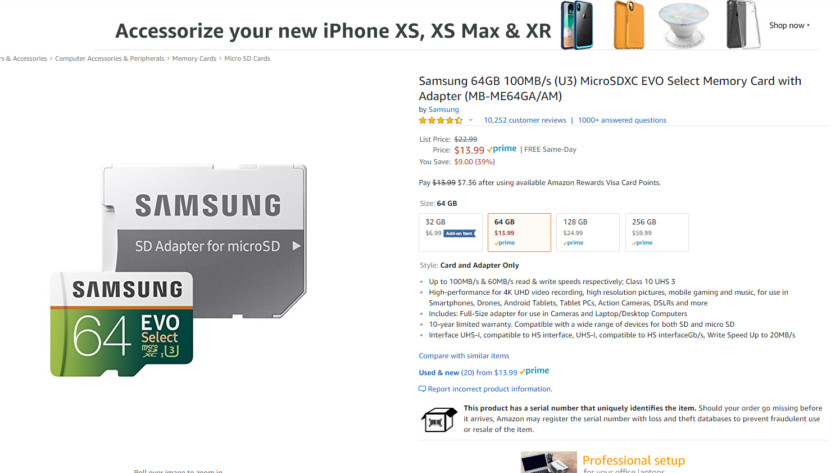Viewport: 840px width, 473px height.
Task: Open Memory Cards breadcrumb
Action: [x=194, y=58]
